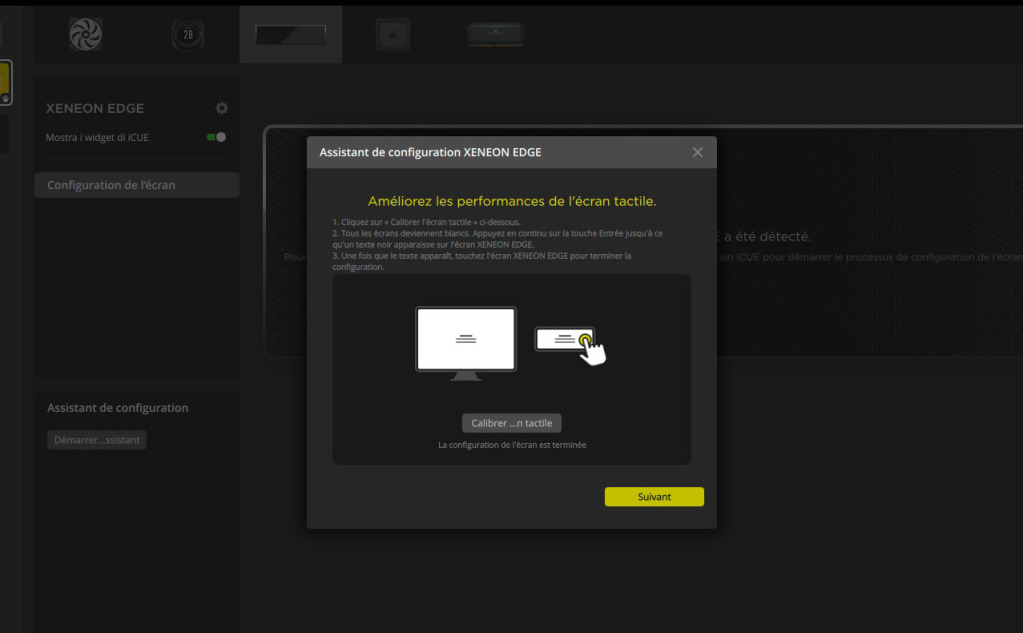The height and width of the screenshot is (633, 1023).
Task: Click the dialog title bar text
Action: click(x=430, y=152)
